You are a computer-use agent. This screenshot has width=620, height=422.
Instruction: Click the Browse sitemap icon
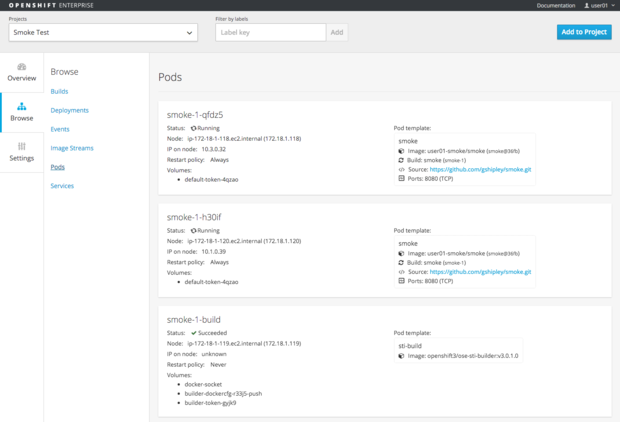coord(22,106)
